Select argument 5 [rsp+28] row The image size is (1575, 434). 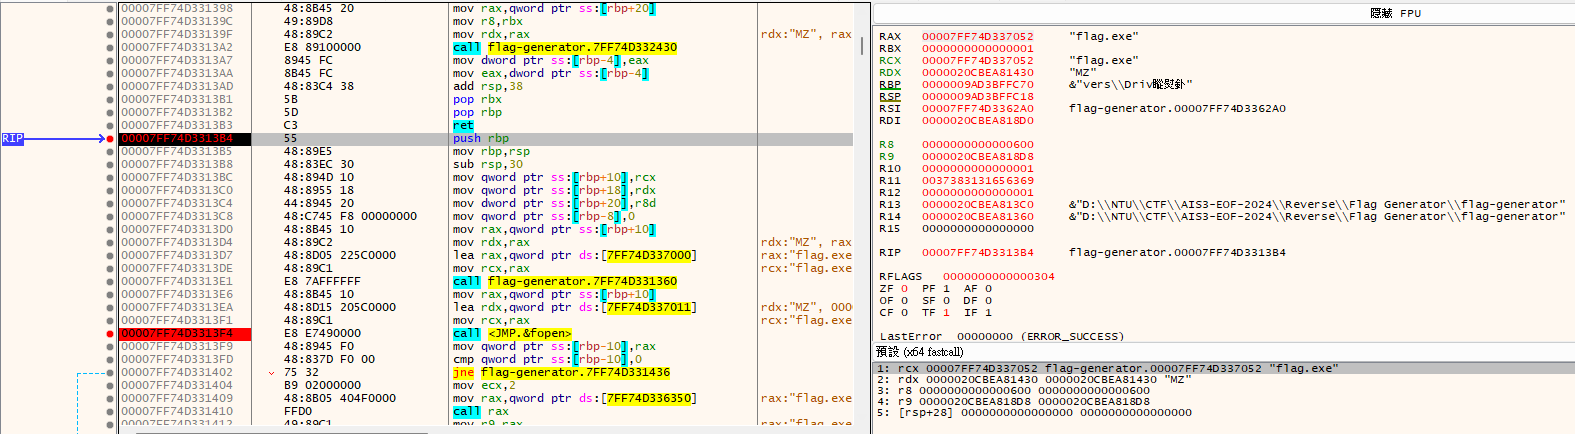pos(1224,412)
